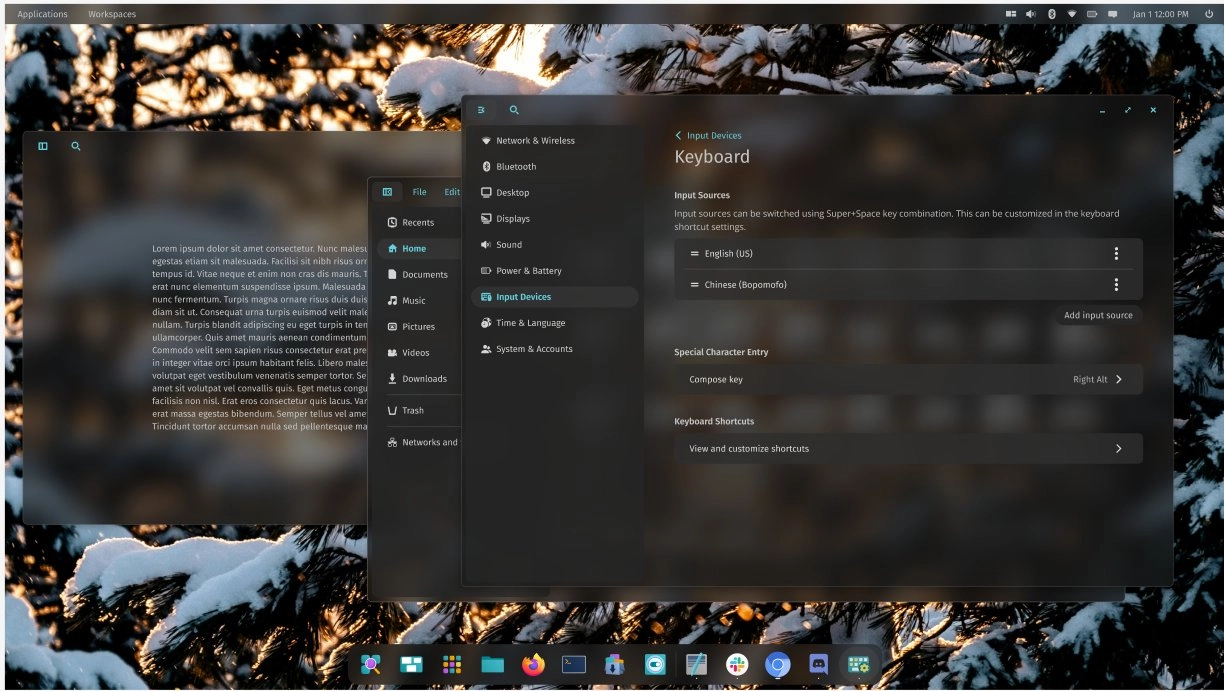The height and width of the screenshot is (691, 1224).
Task: Click the System & Accounts people icon
Action: click(486, 348)
